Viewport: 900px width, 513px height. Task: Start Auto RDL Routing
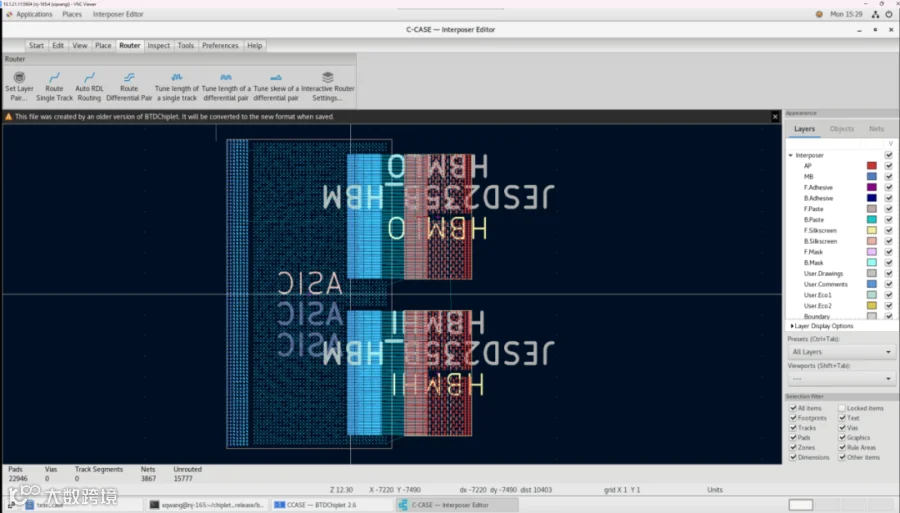(89, 86)
